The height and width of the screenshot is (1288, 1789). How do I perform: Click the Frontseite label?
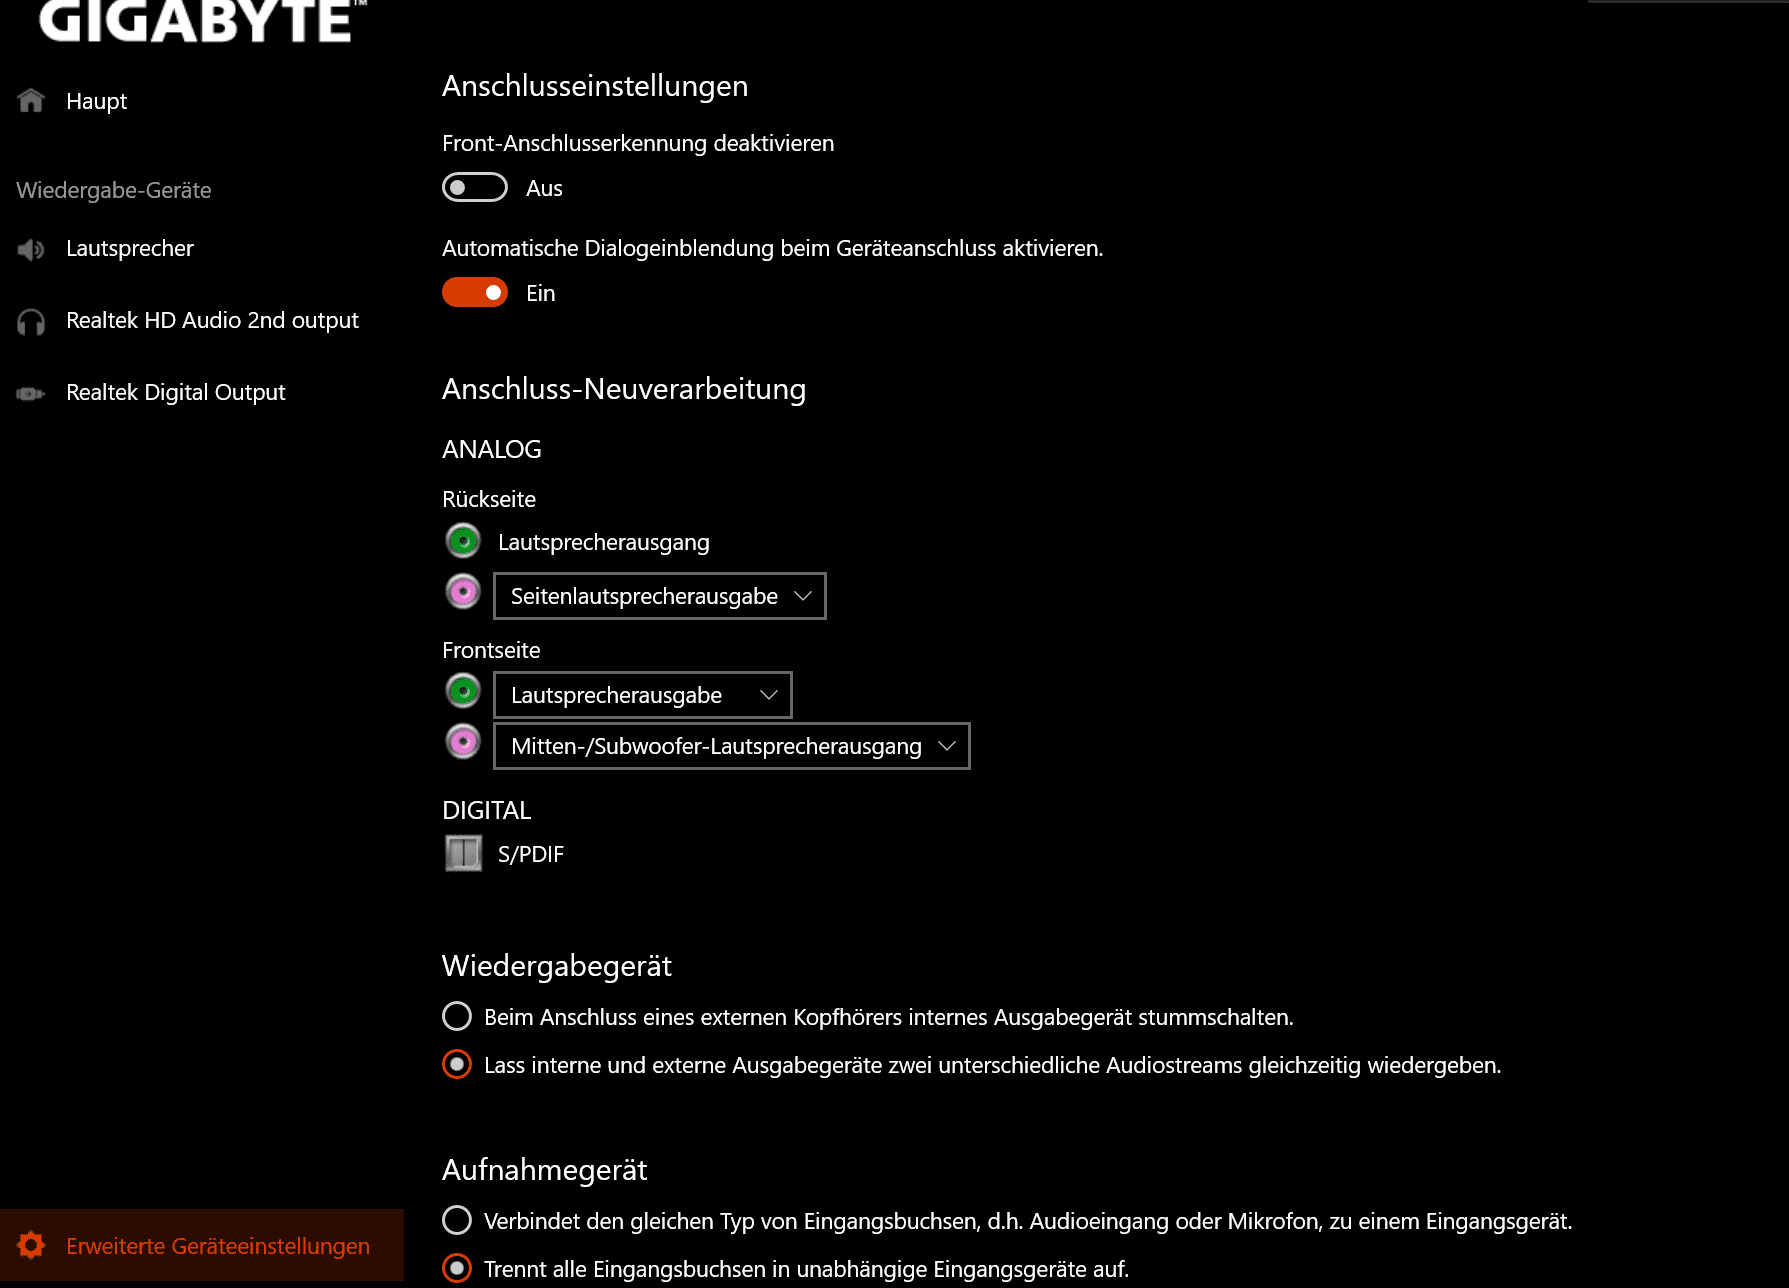pyautogui.click(x=491, y=650)
